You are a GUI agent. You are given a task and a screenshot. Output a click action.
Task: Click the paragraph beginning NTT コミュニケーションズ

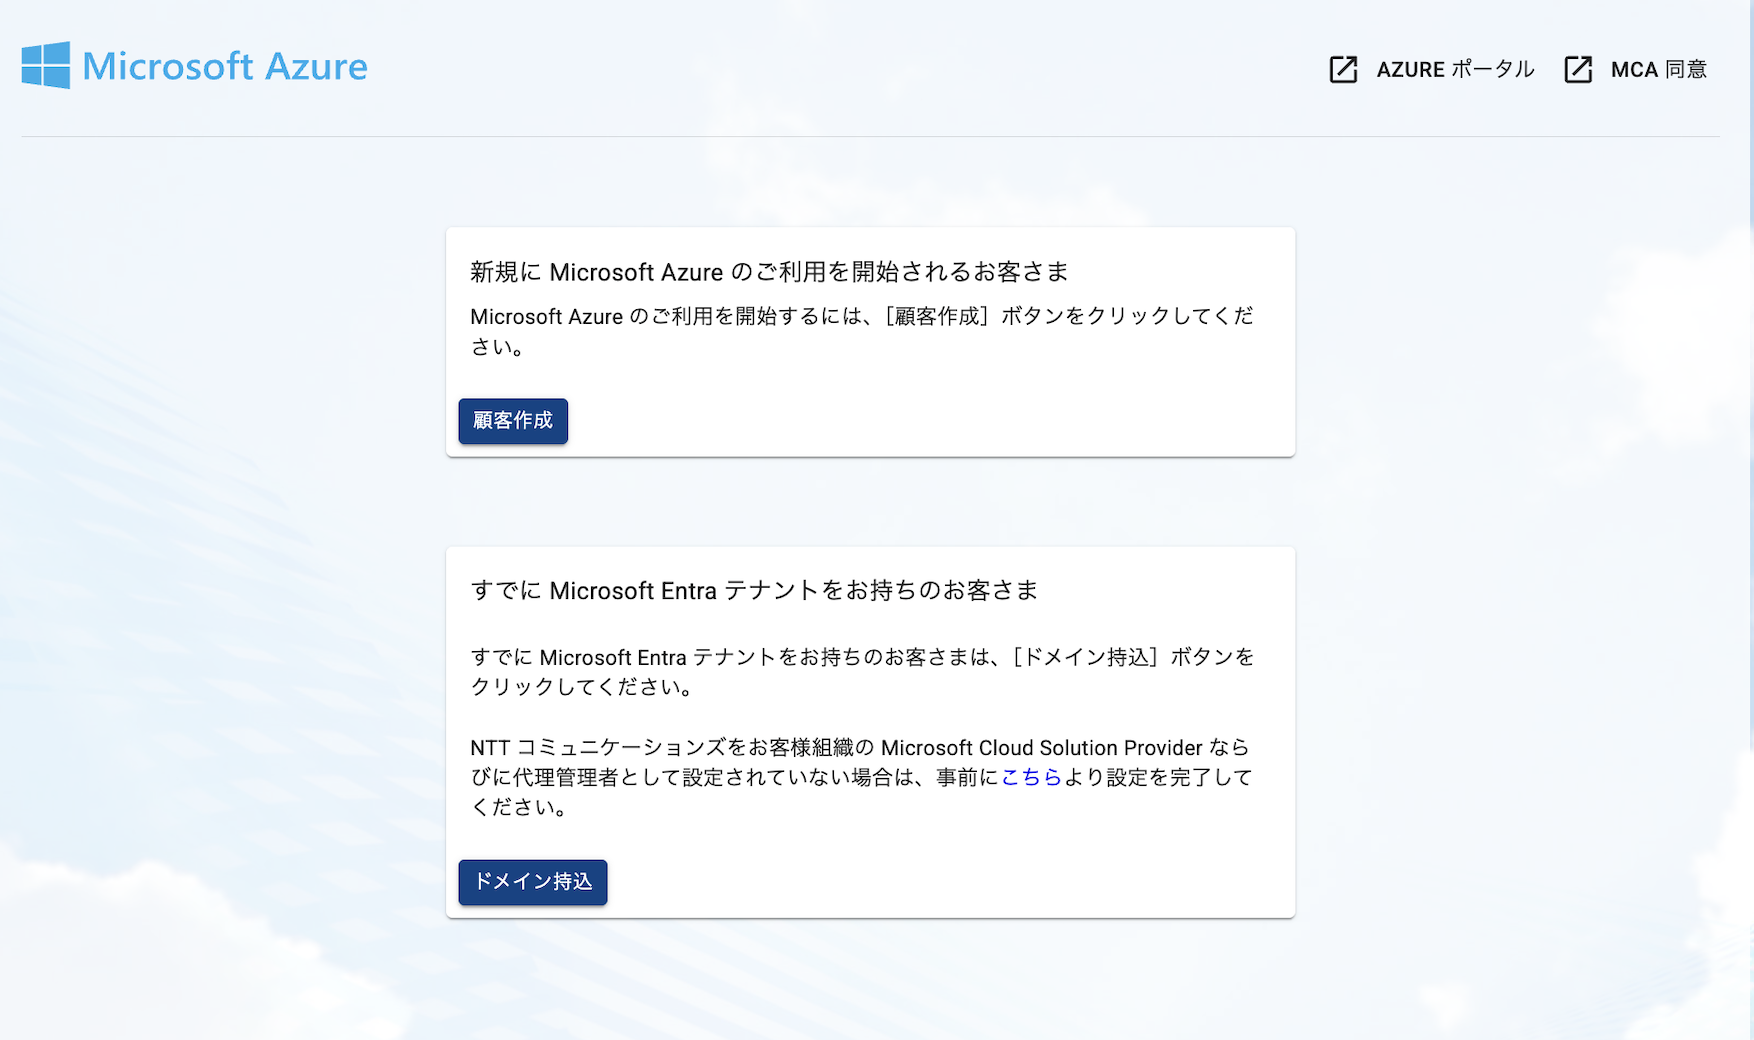point(862,777)
